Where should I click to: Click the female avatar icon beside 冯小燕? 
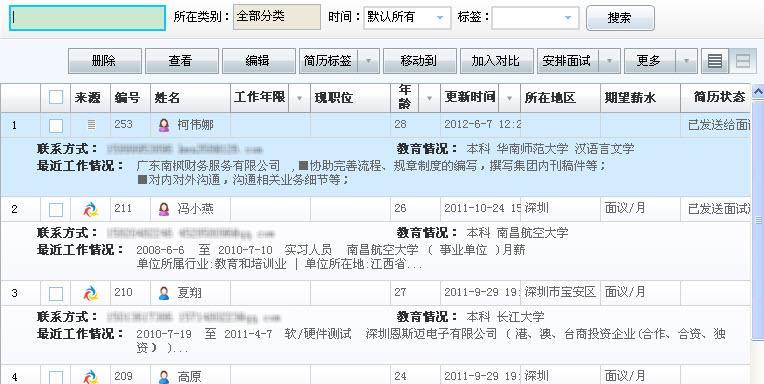164,209
